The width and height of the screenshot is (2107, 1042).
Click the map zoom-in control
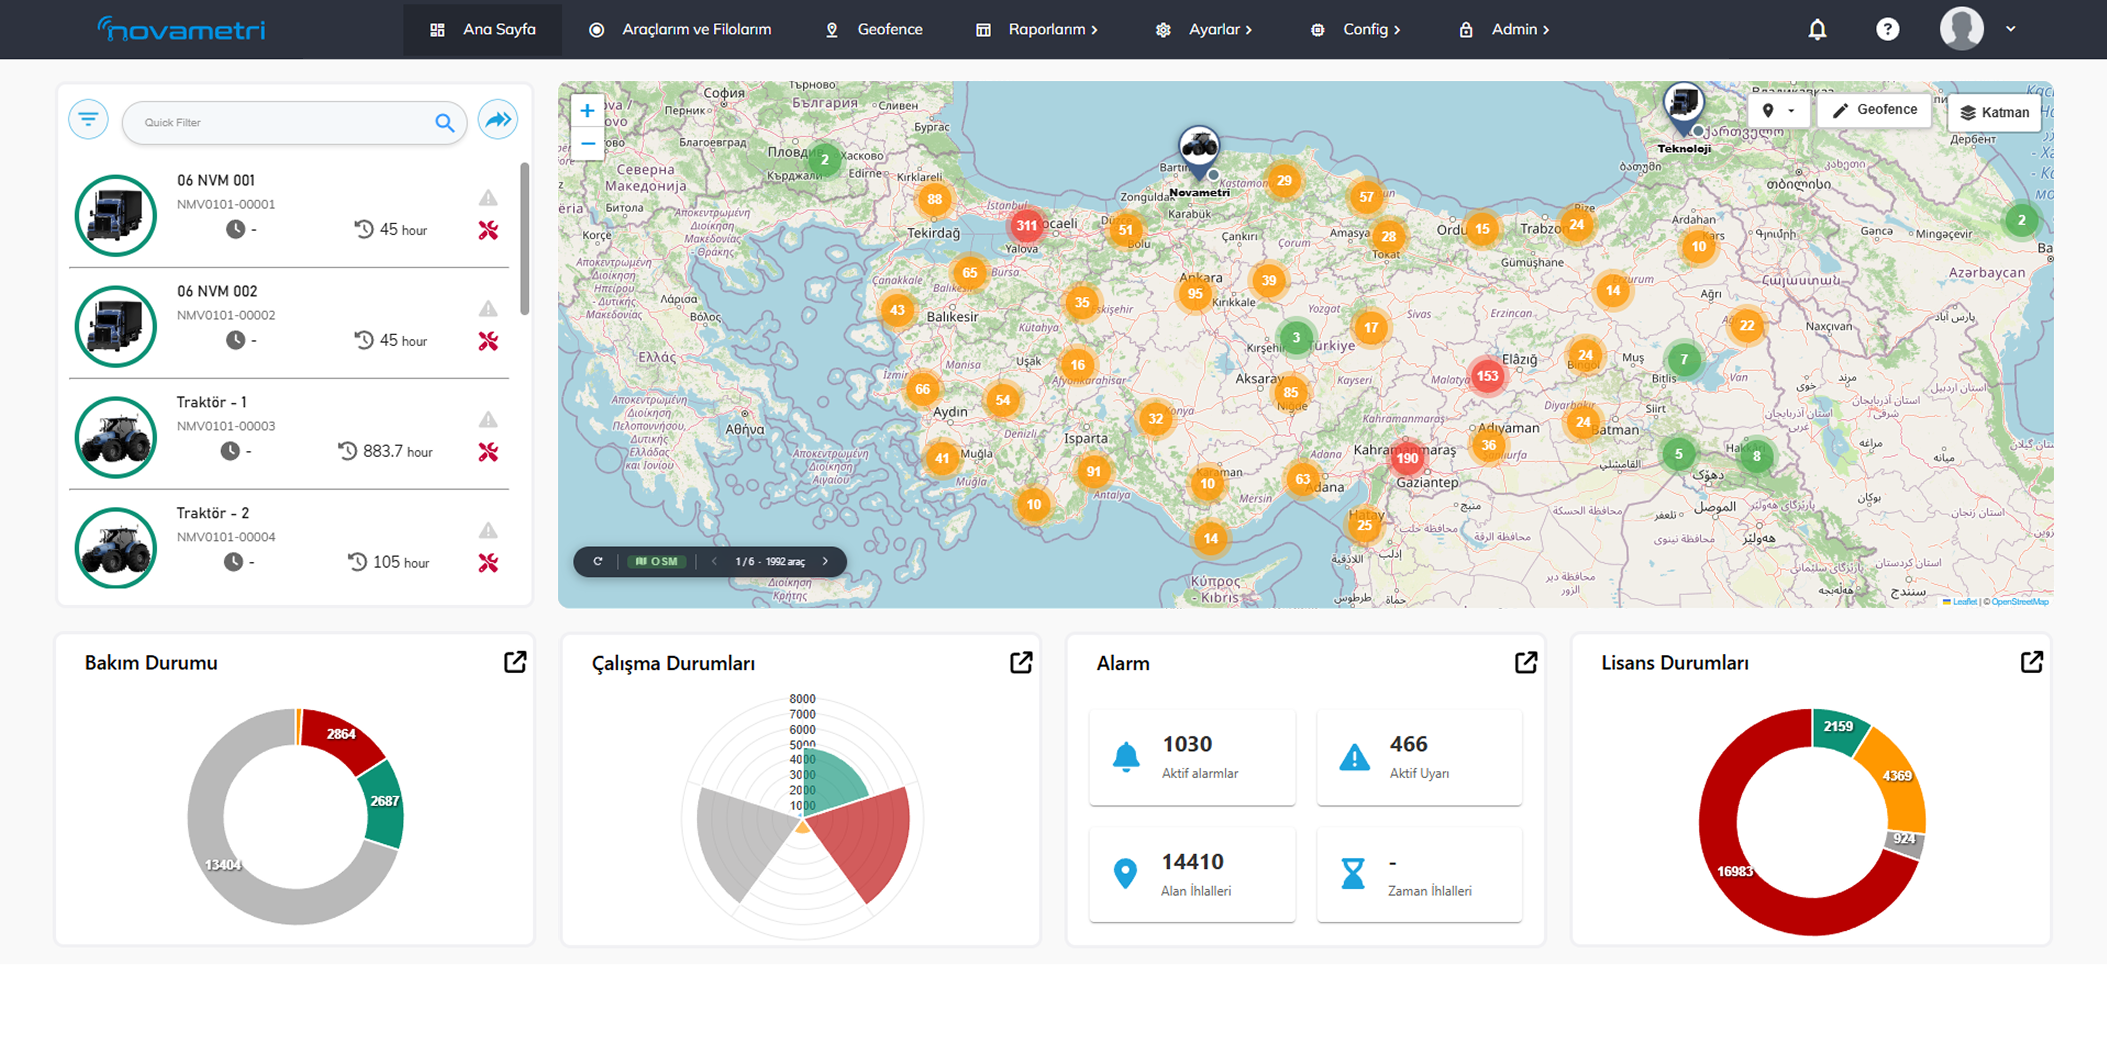(x=587, y=110)
